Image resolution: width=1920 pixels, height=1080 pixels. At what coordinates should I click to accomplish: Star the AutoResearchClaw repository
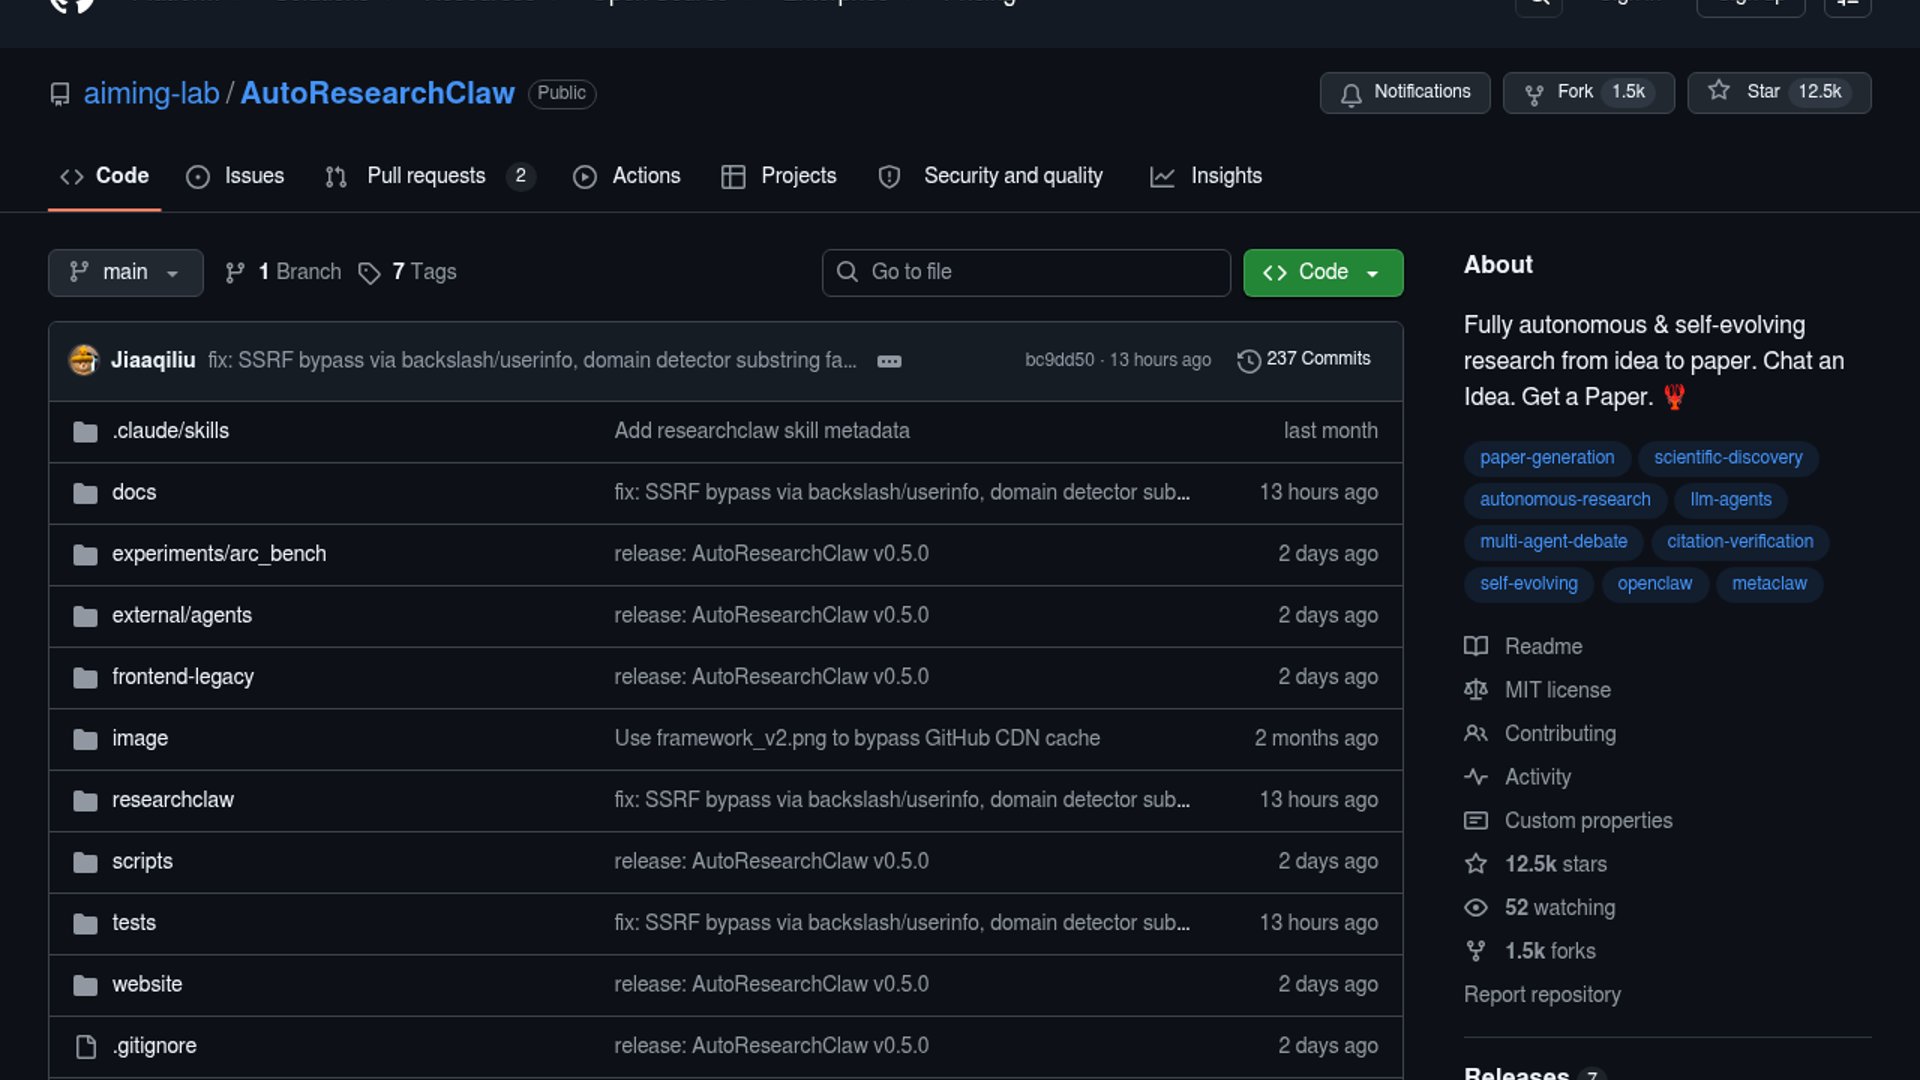(x=1779, y=93)
